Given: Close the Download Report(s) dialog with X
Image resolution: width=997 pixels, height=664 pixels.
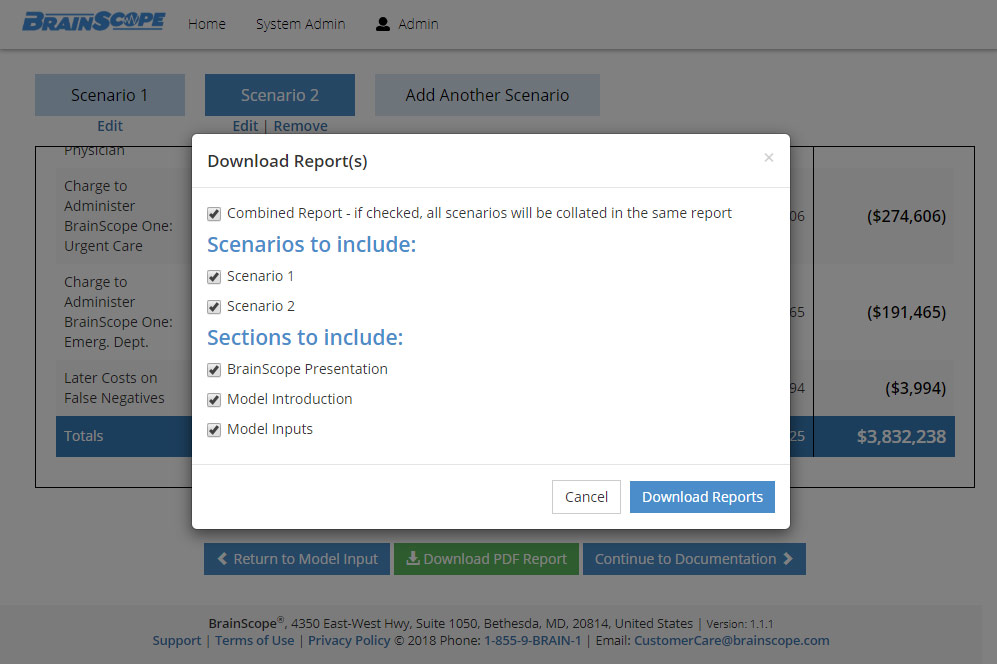Looking at the screenshot, I should pos(769,157).
